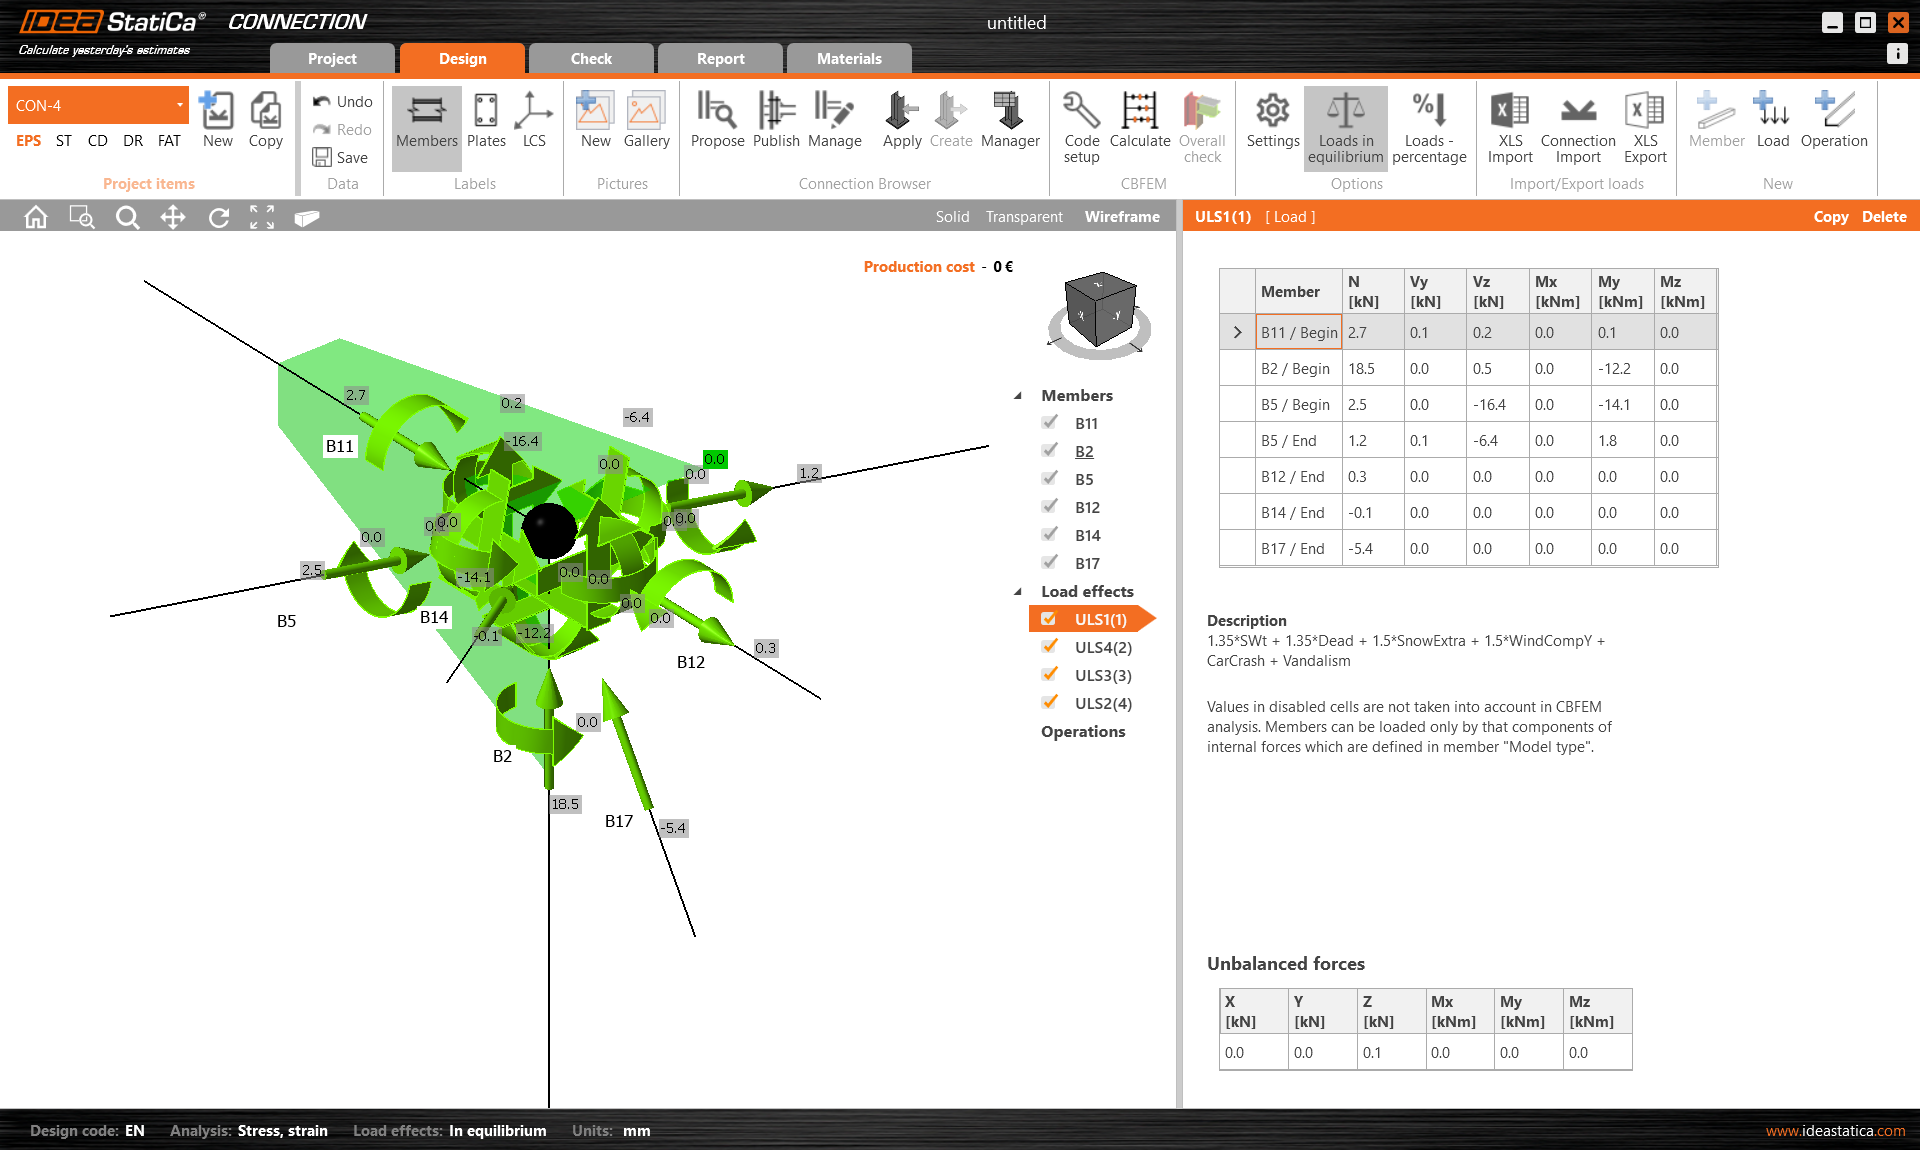Toggle ULS4(2) load effect checkbox
Image resolution: width=1920 pixels, height=1150 pixels.
coord(1050,647)
